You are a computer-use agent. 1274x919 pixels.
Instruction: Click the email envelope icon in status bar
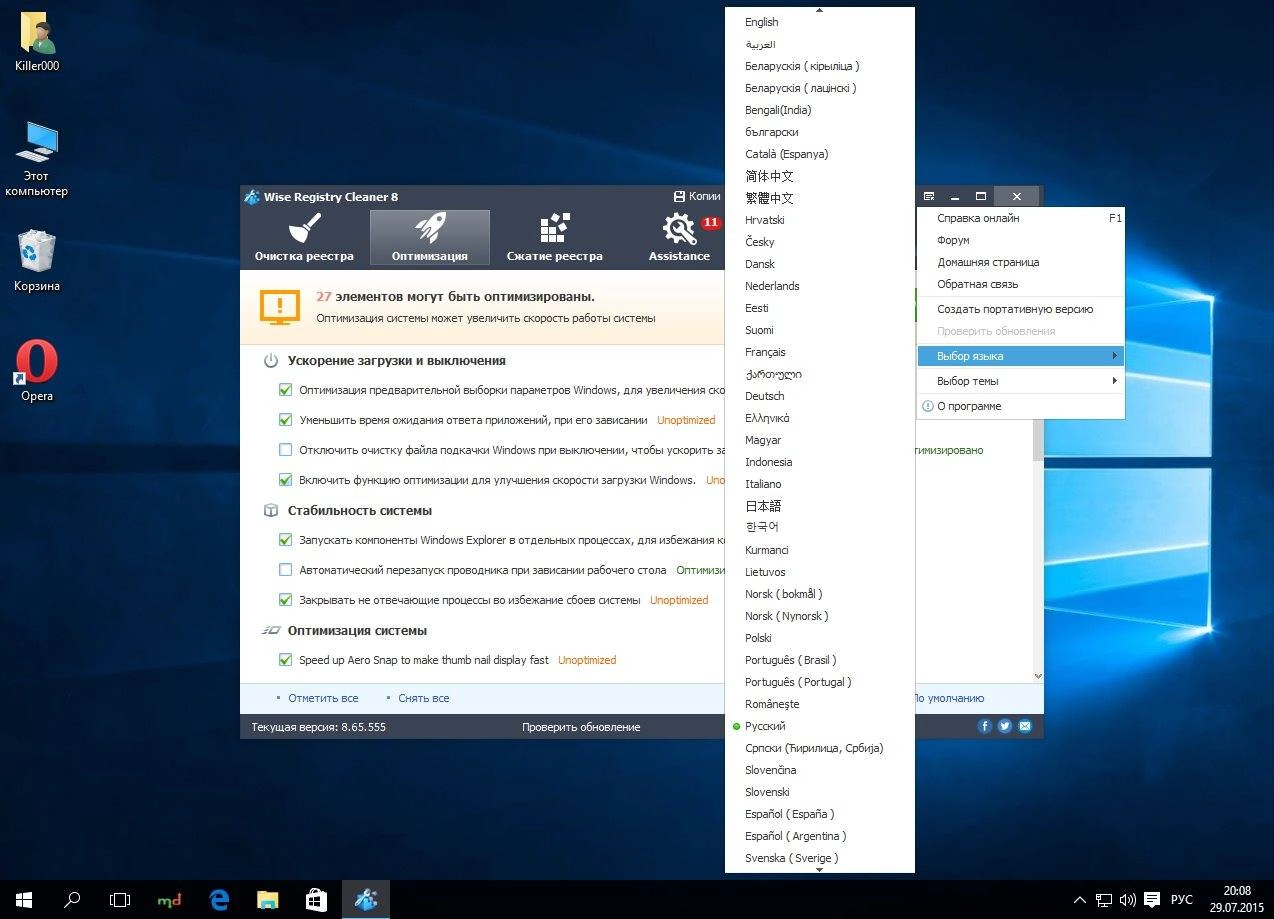[1025, 726]
